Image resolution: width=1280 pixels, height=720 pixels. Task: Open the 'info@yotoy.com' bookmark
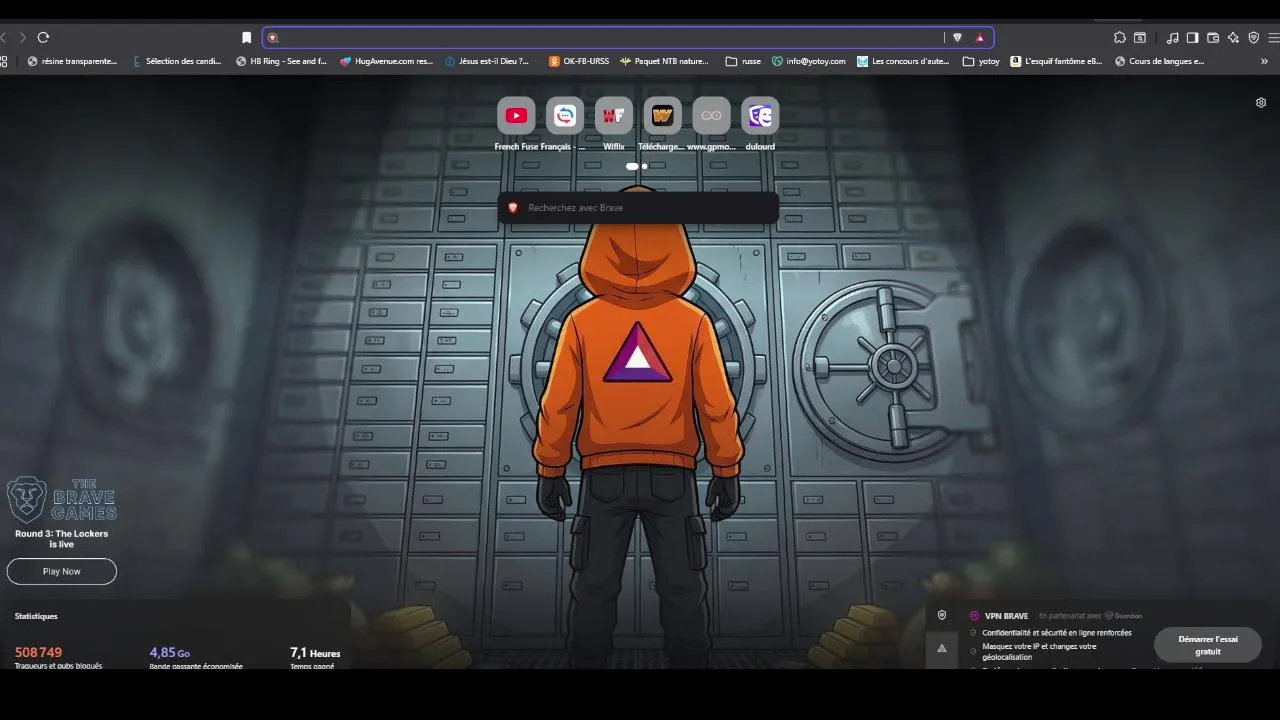[x=809, y=61]
